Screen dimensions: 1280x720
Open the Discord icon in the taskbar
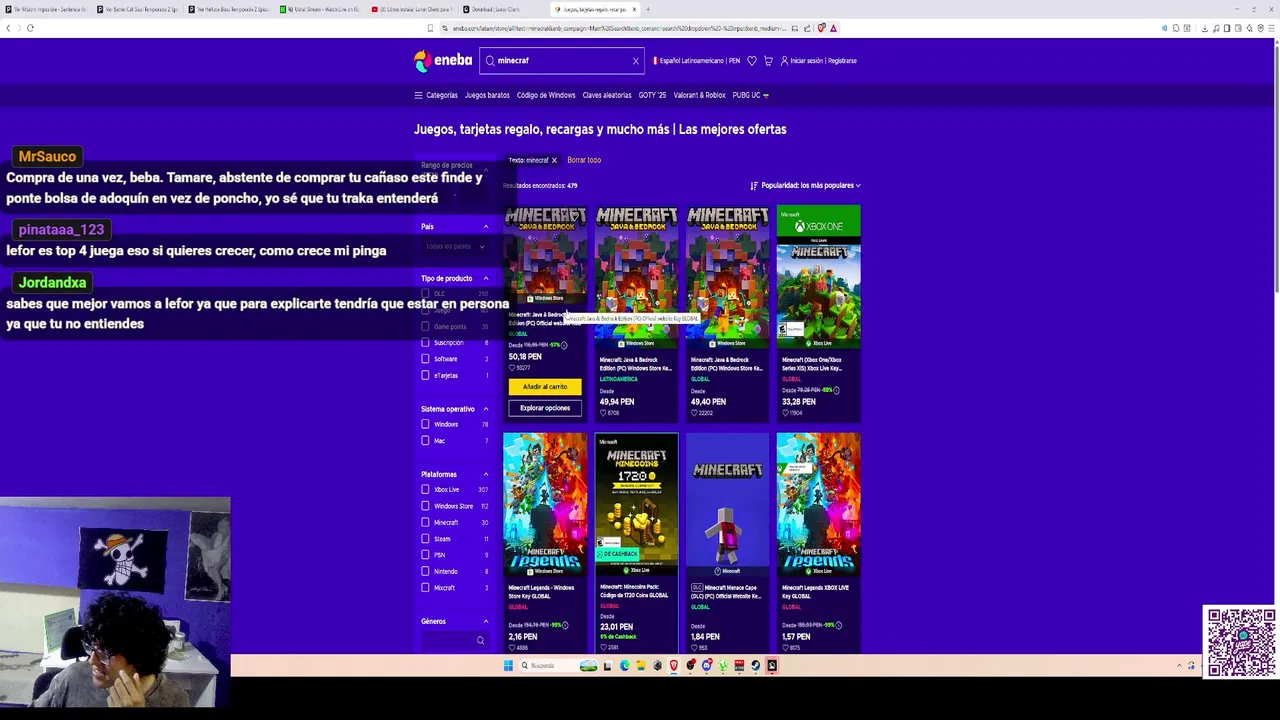pos(707,665)
